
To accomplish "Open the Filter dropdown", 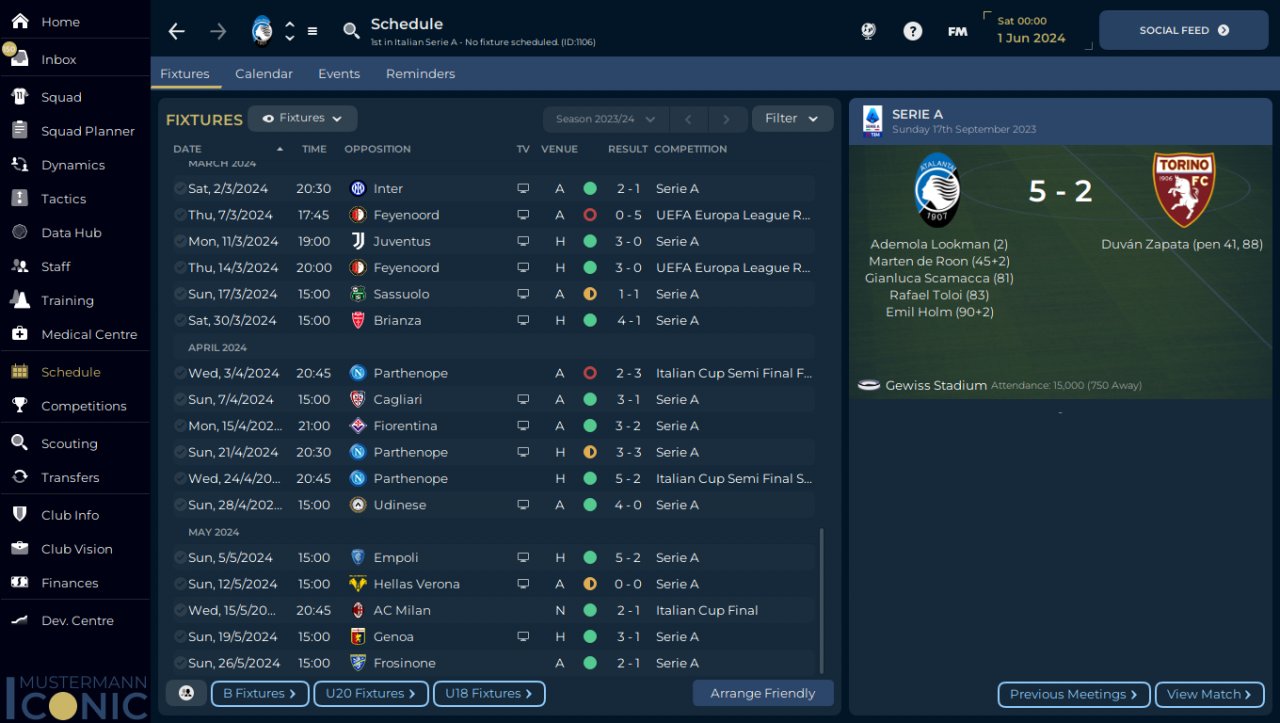I will [792, 119].
